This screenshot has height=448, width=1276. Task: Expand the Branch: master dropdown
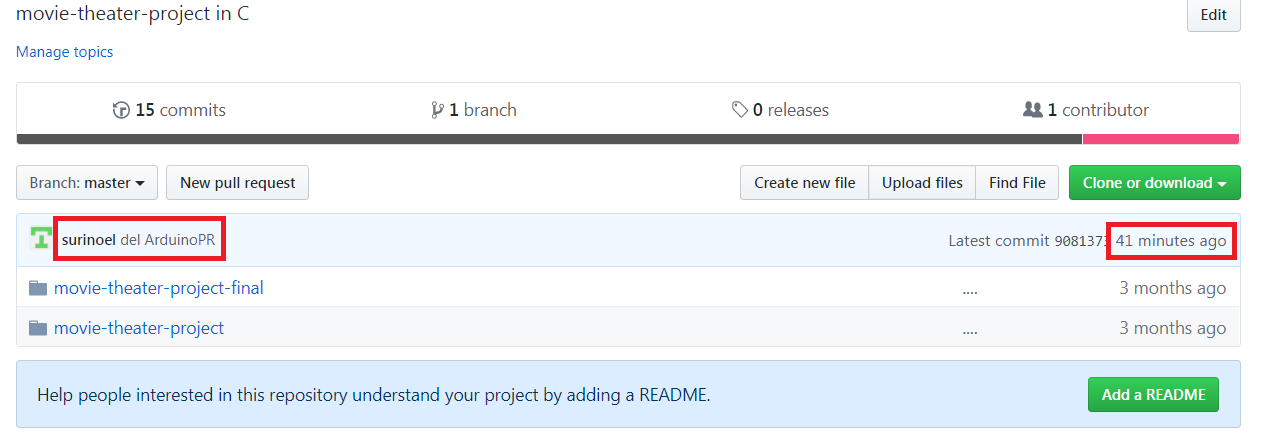(87, 183)
